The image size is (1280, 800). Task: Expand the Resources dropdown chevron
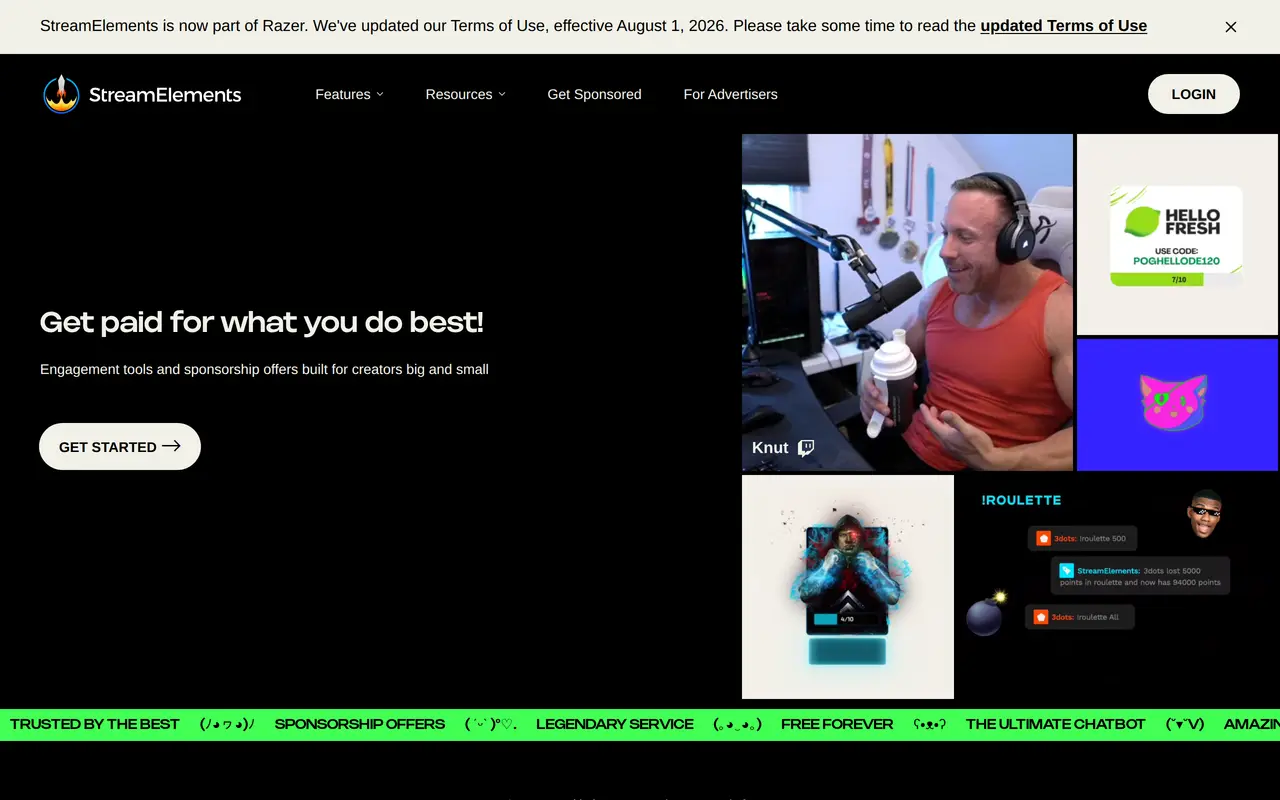click(x=502, y=94)
